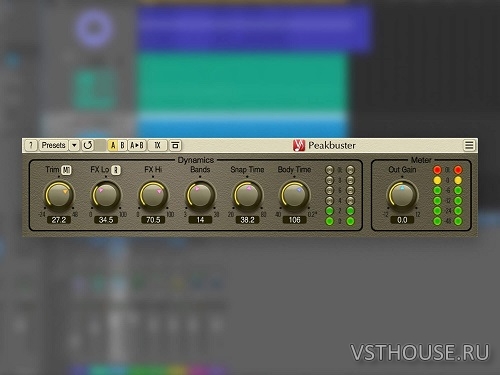Click the Out Gain label
This screenshot has height=375, width=500.
pyautogui.click(x=402, y=170)
